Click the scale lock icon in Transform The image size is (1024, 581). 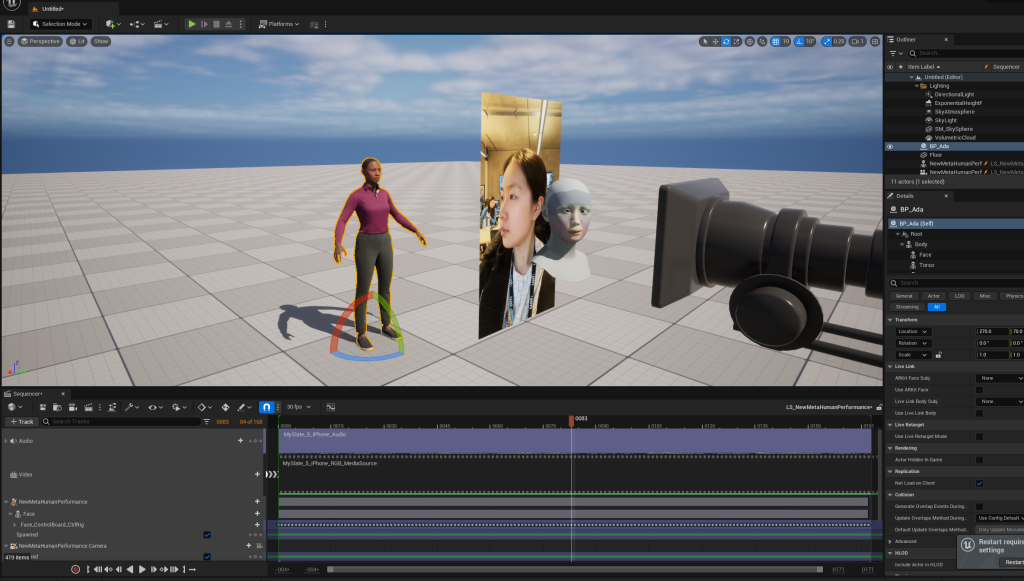pyautogui.click(x=938, y=355)
